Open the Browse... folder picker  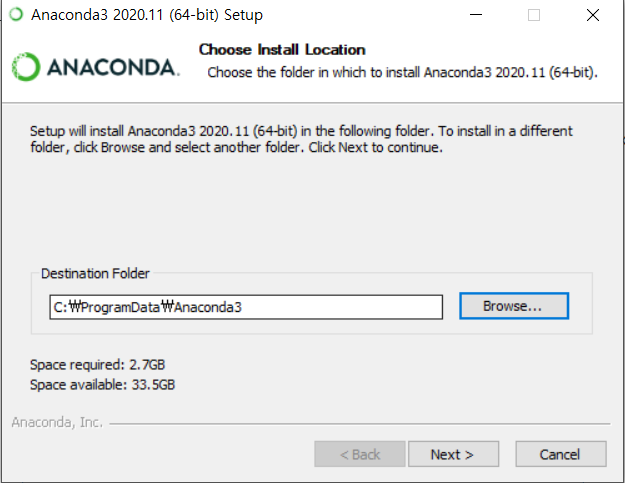514,306
